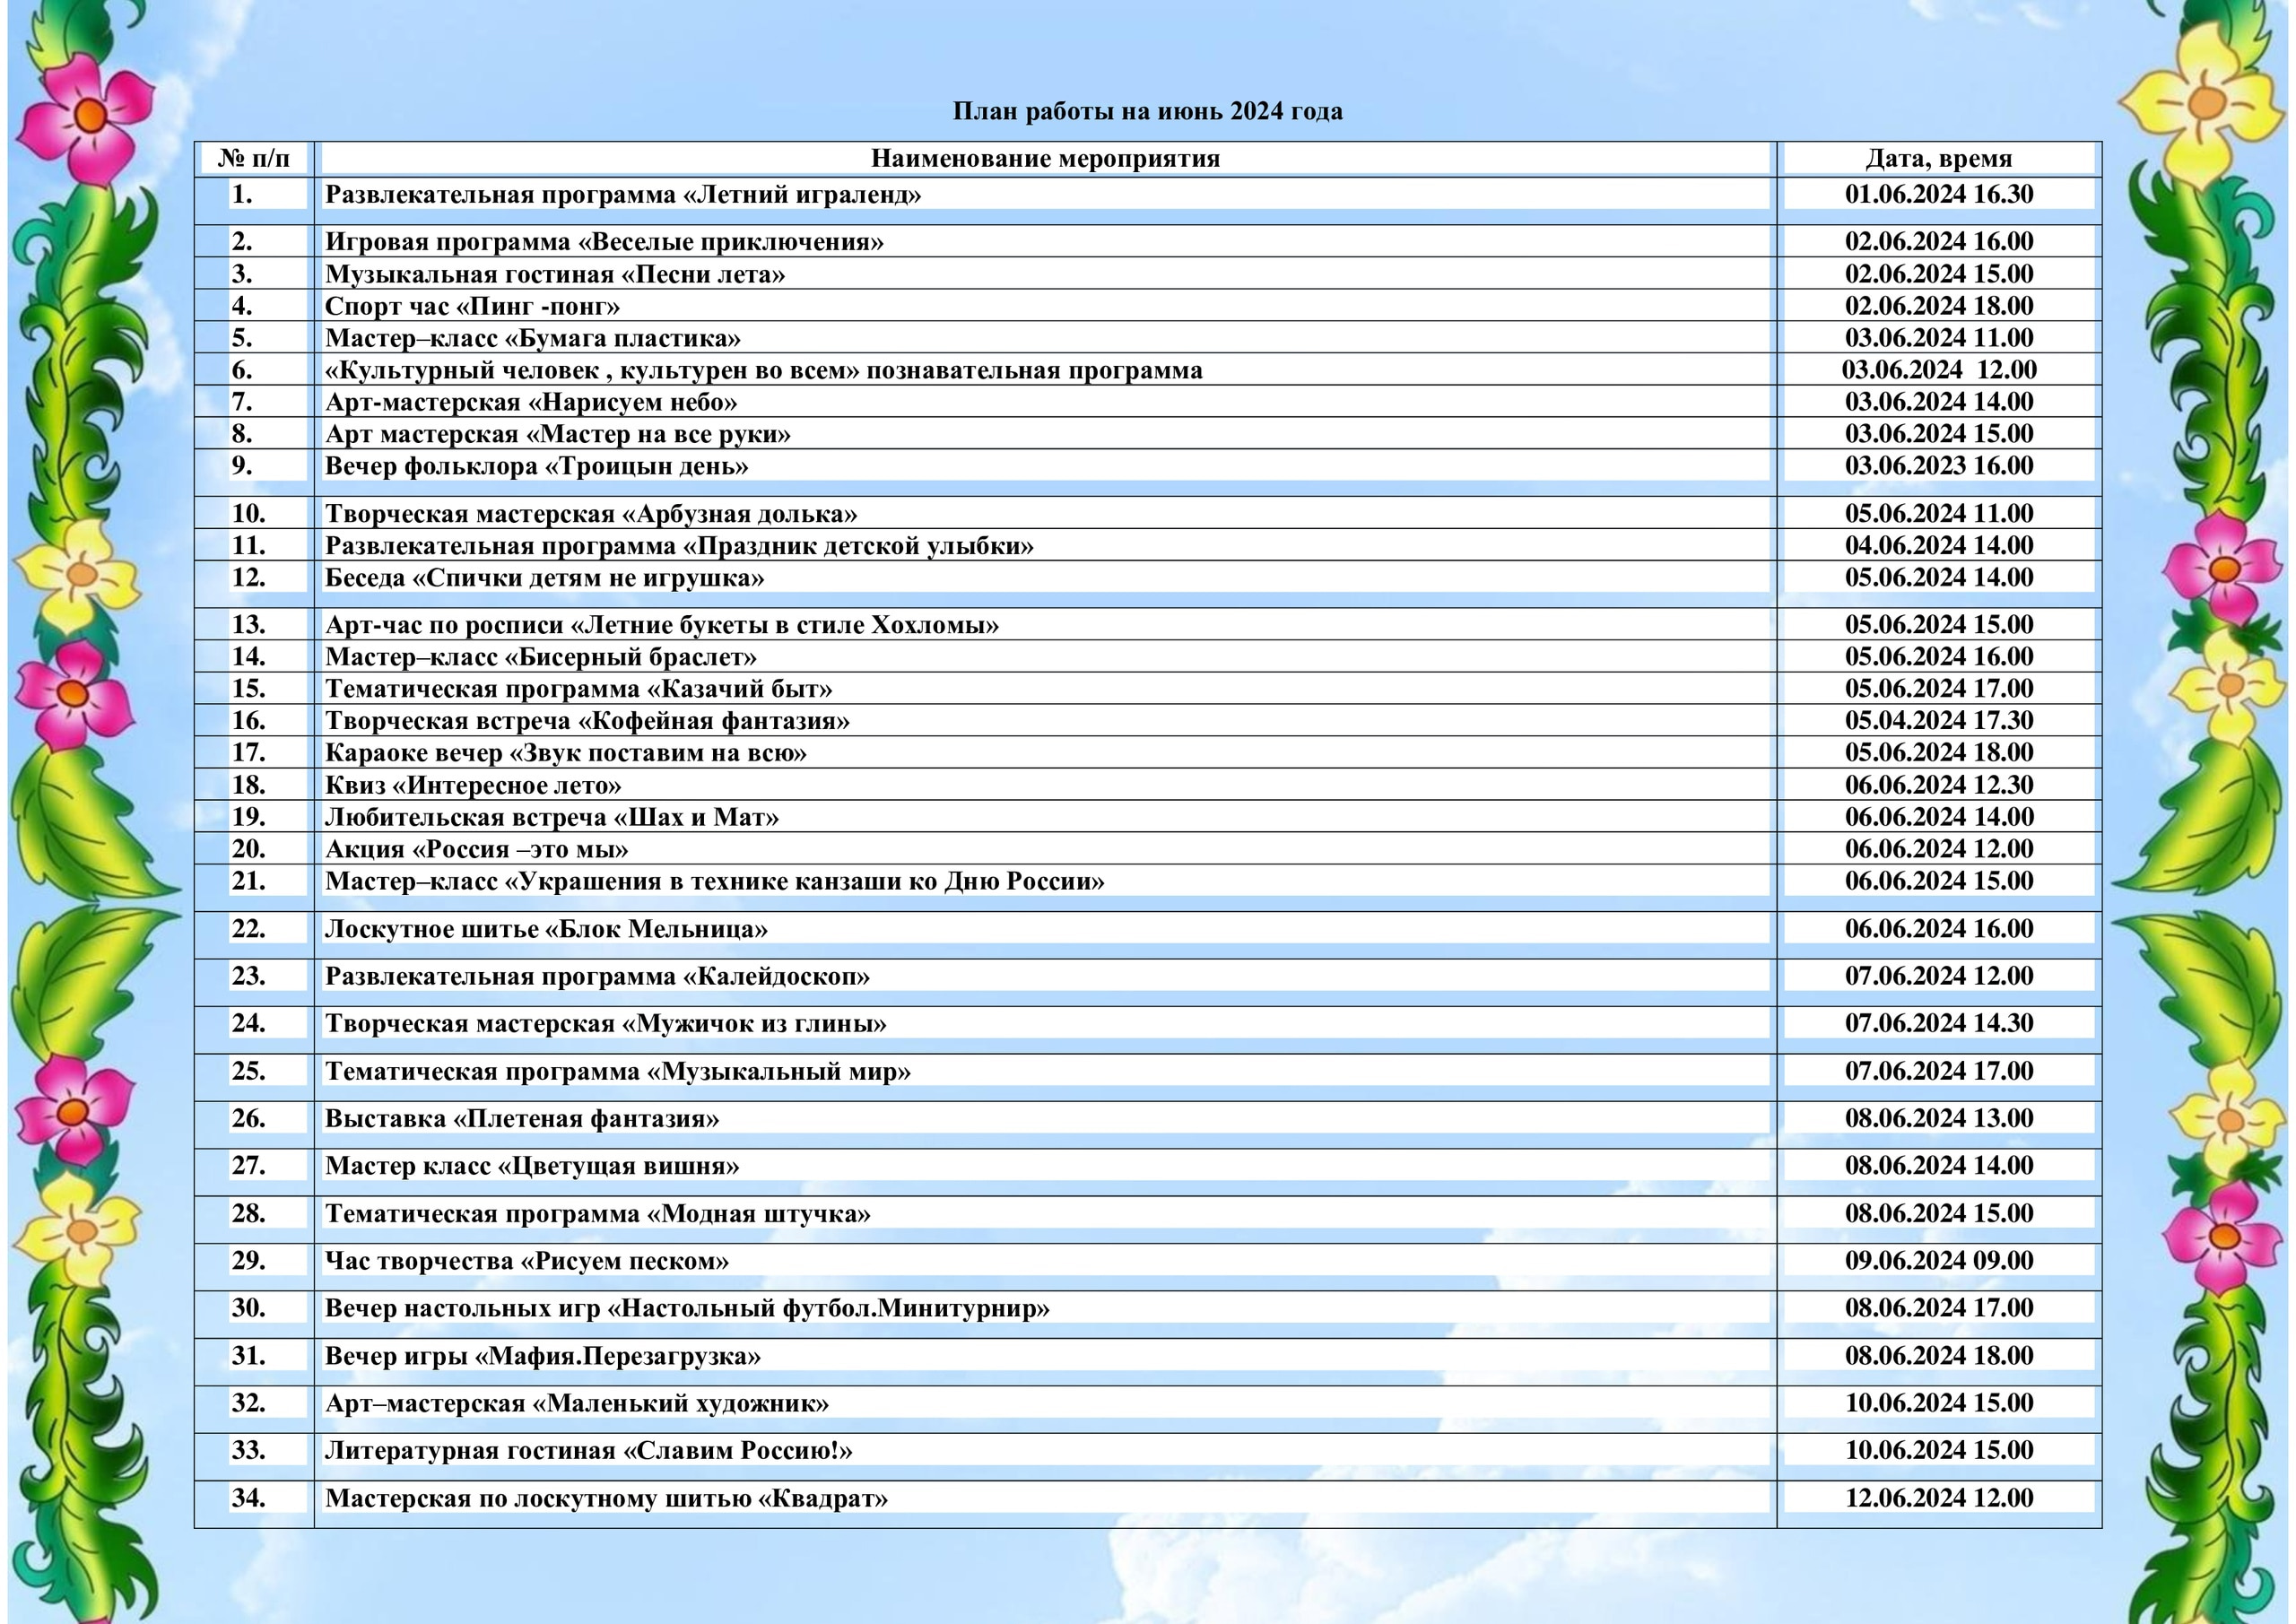Click karaoke evening «Звук поставим на всю»
The image size is (2296, 1624).
click(566, 753)
